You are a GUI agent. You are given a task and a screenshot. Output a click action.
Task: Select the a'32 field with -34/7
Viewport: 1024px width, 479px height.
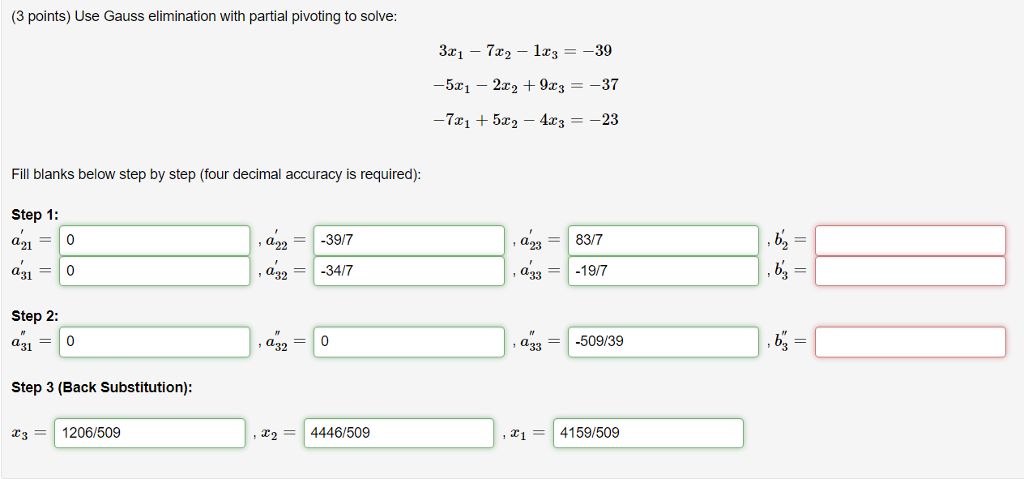pos(409,271)
